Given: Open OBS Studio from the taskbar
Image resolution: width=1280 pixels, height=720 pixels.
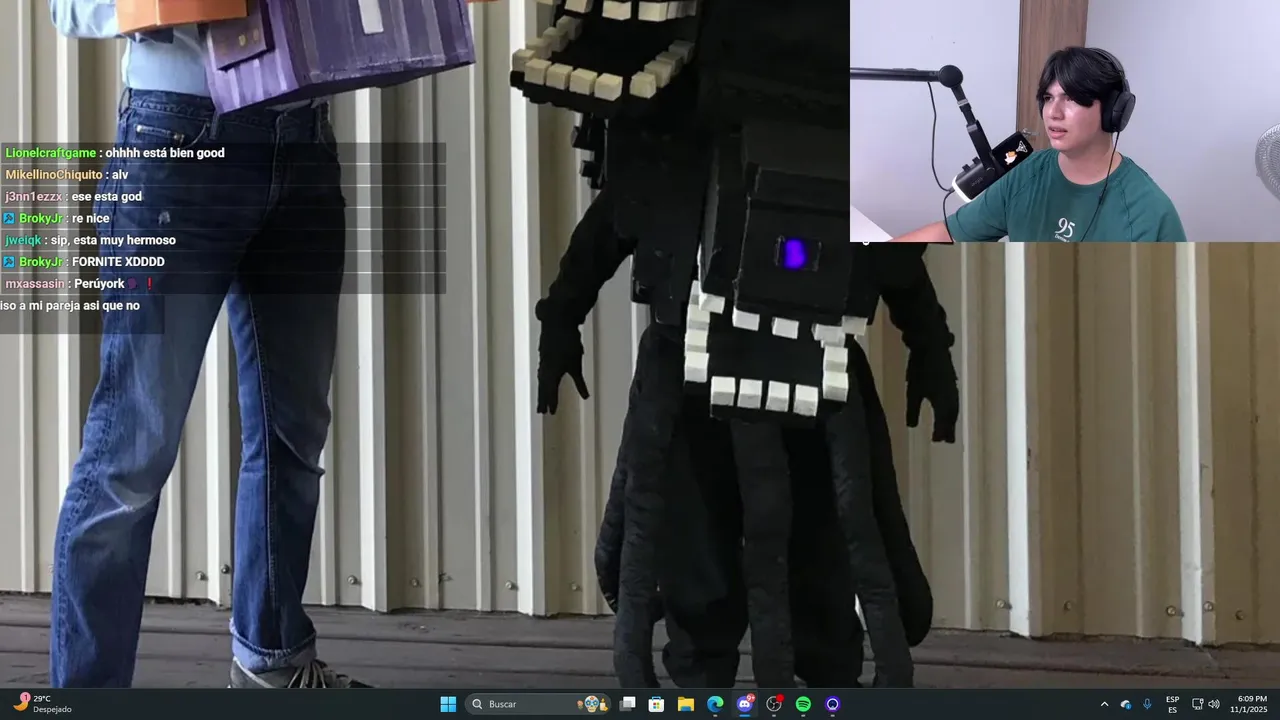Looking at the screenshot, I should point(774,704).
